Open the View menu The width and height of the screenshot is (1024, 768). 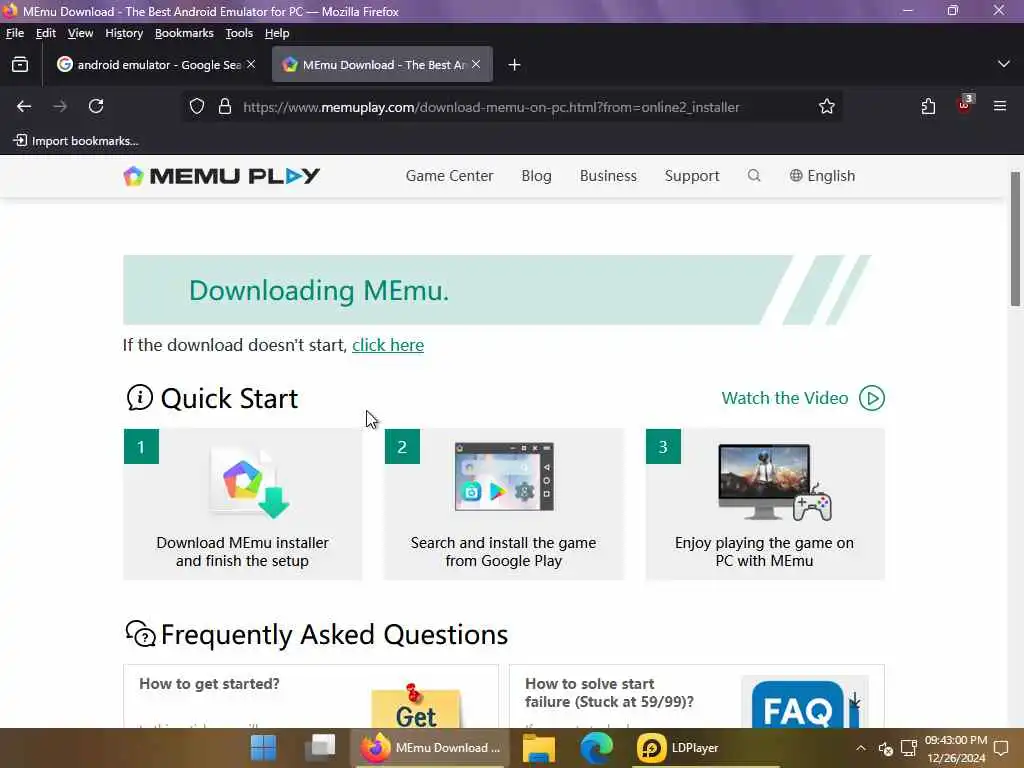pyautogui.click(x=80, y=33)
